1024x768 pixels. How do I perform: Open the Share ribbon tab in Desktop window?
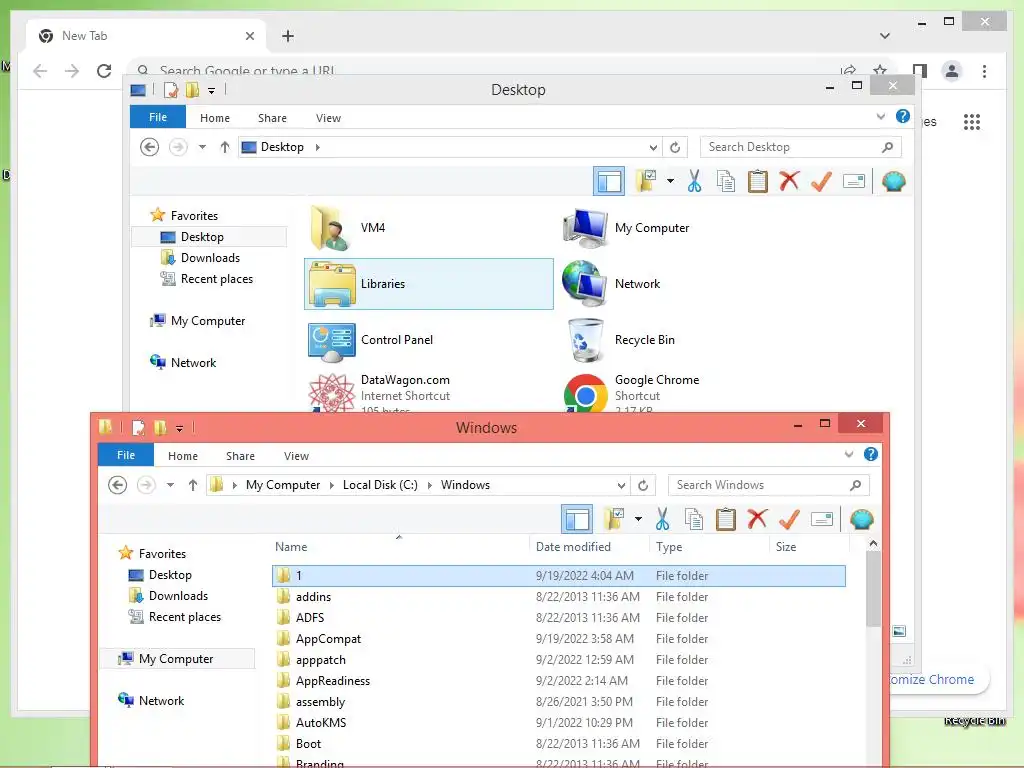272,118
